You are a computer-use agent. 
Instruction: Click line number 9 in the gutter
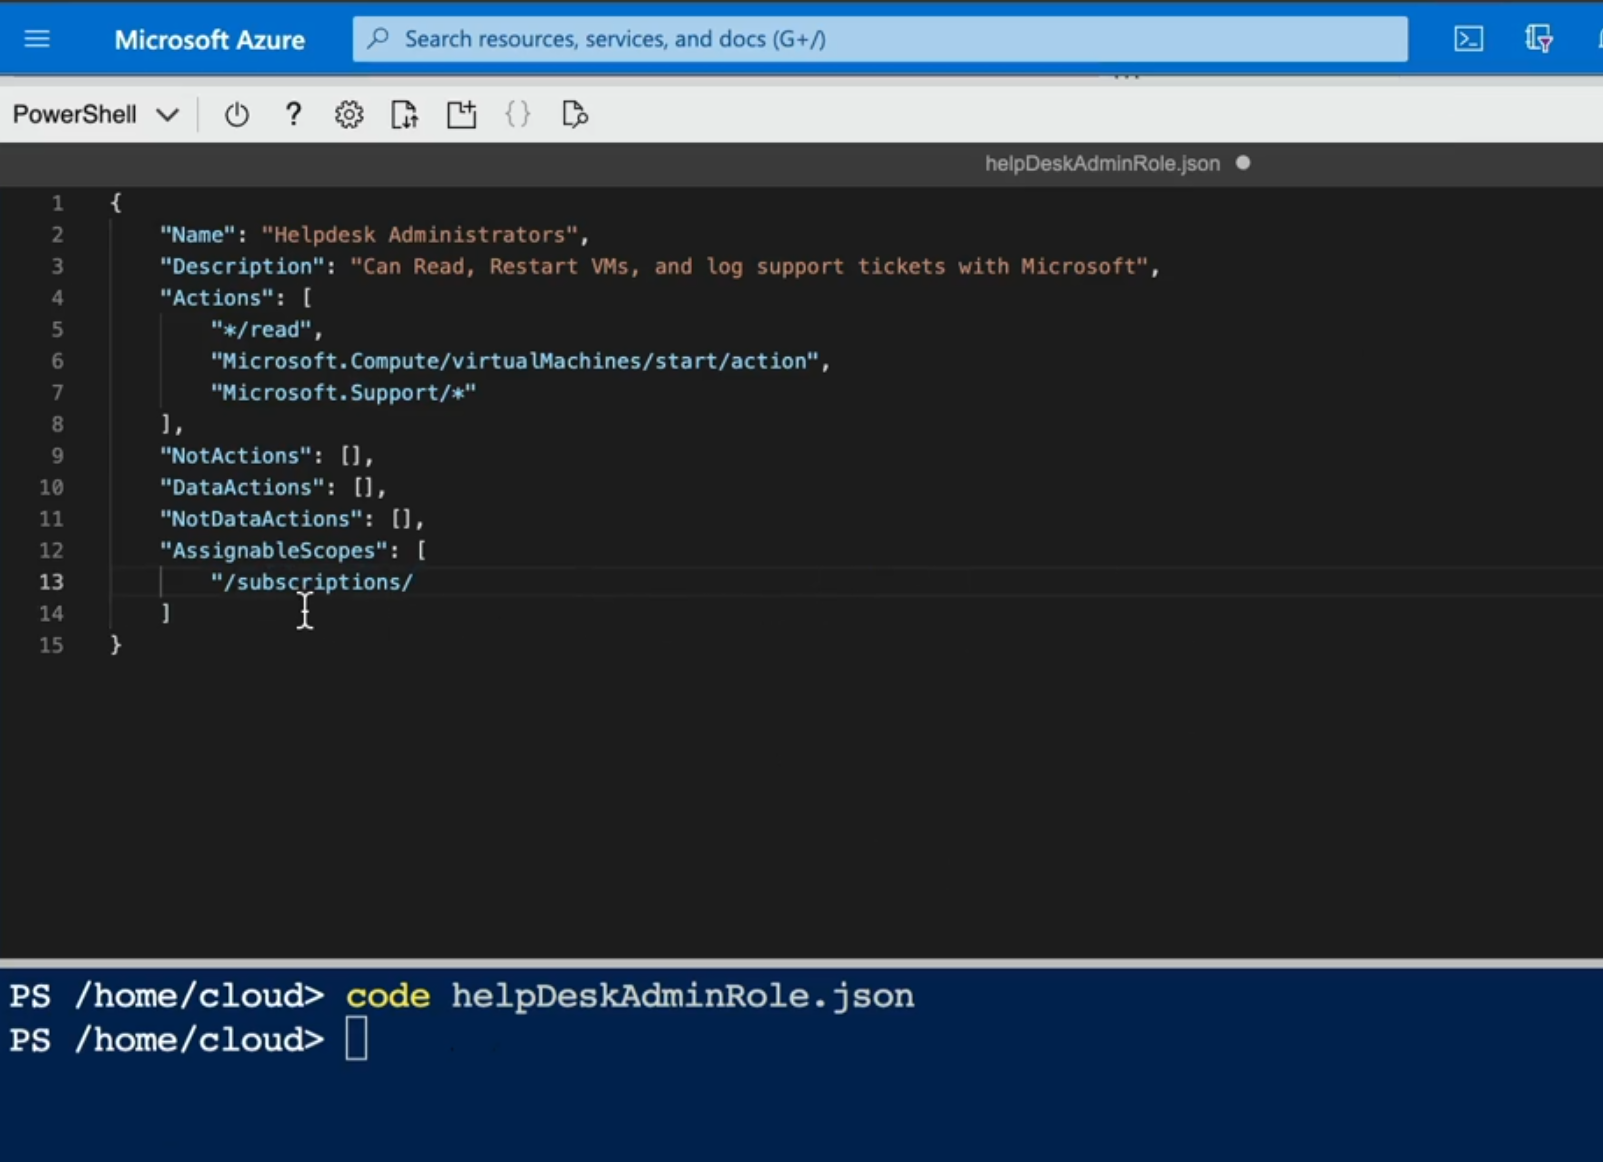point(57,456)
